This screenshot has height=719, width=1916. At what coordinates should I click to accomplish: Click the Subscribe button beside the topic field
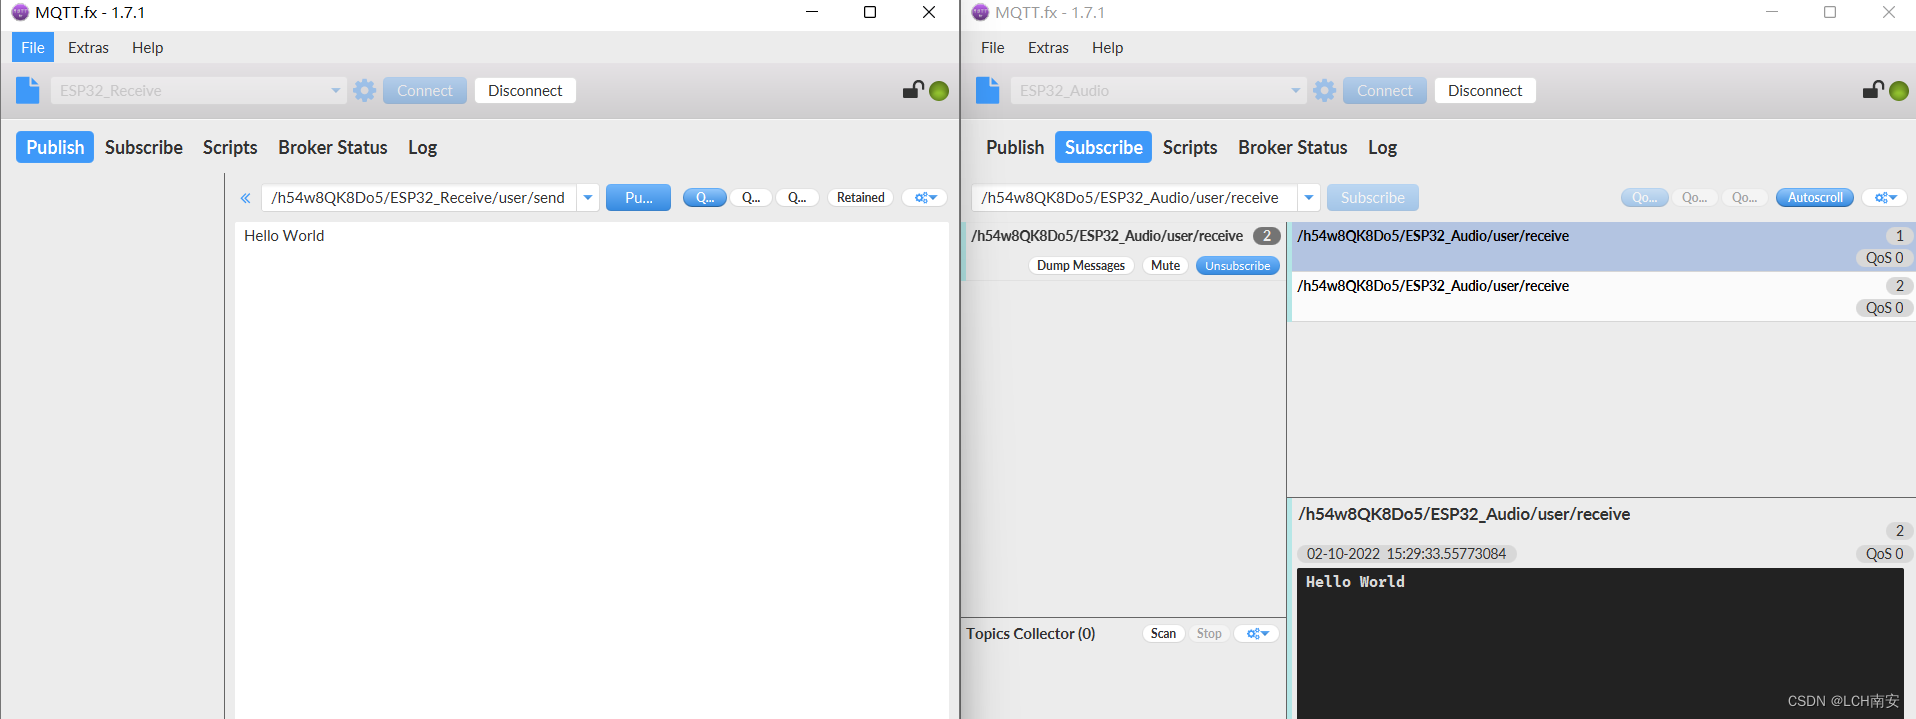tap(1373, 198)
